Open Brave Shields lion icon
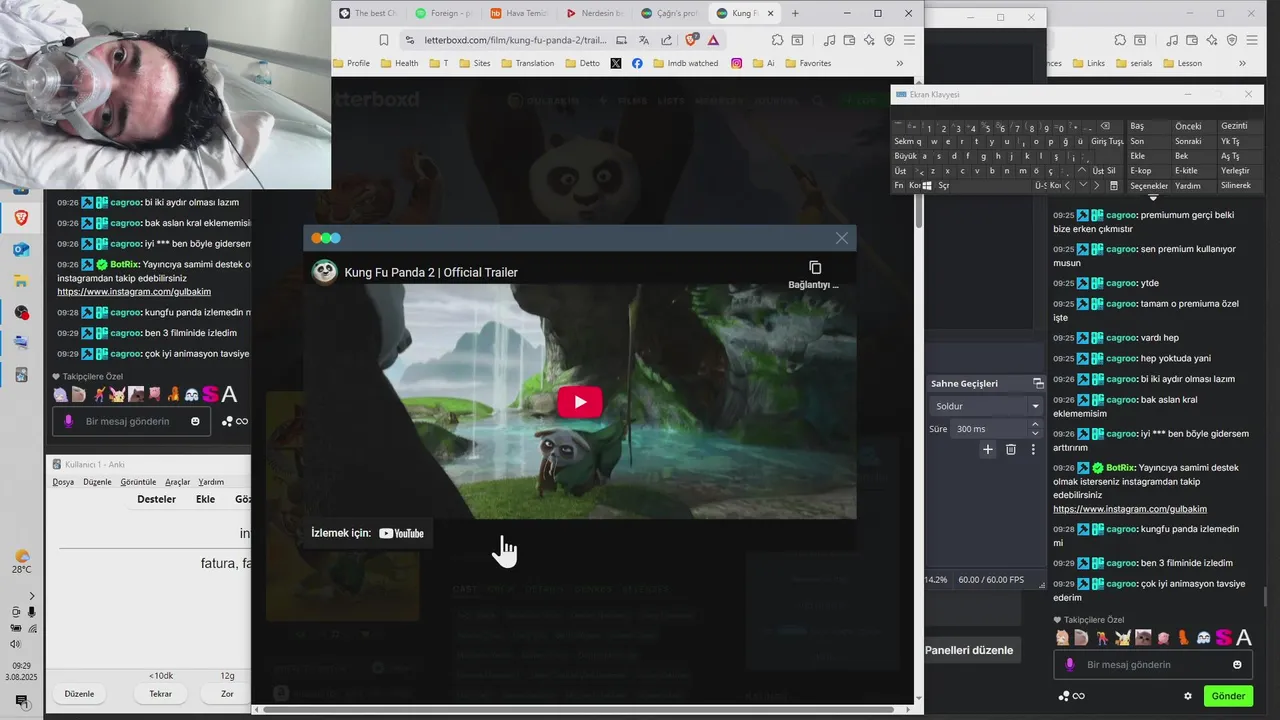Viewport: 1280px width, 720px height. pyautogui.click(x=691, y=40)
